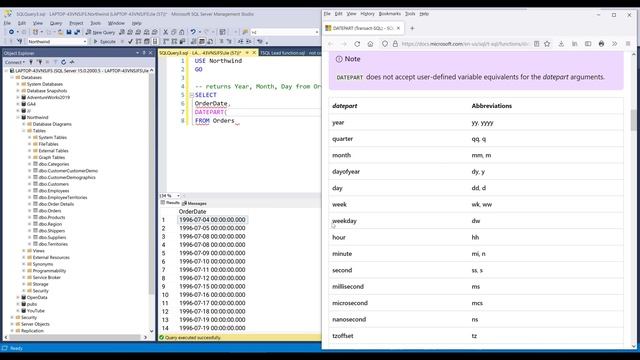This screenshot has height=360, width=640.
Task: Click the Firefox address bar URL
Action: coord(465,44)
